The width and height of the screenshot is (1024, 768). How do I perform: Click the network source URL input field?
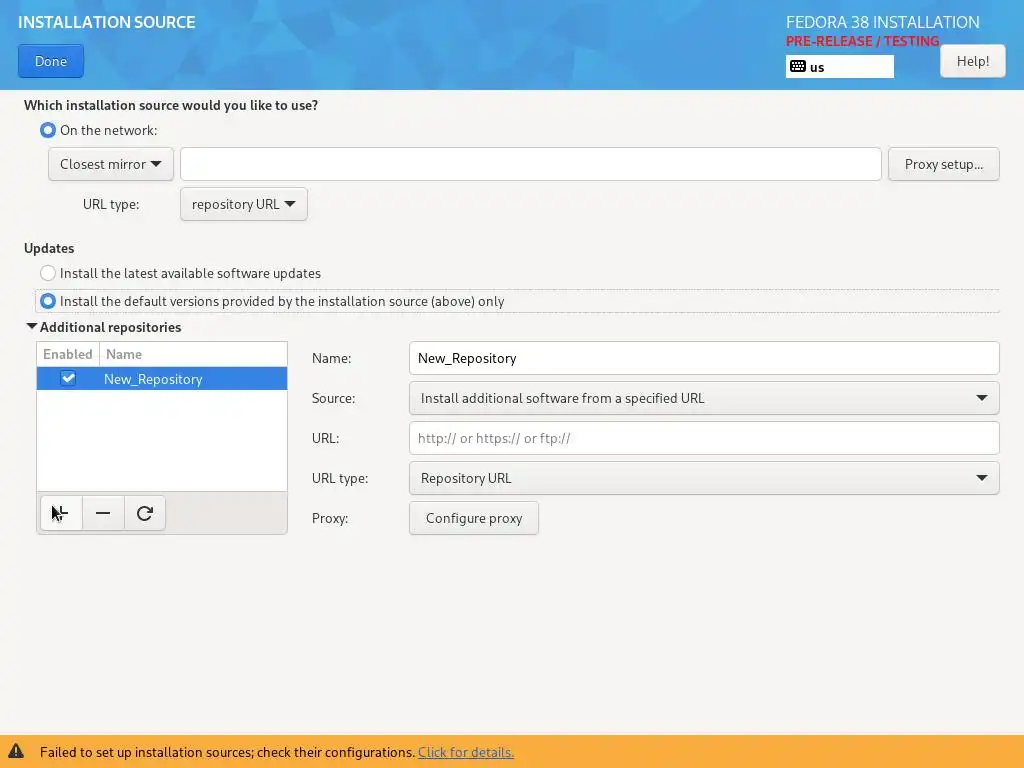click(x=531, y=164)
